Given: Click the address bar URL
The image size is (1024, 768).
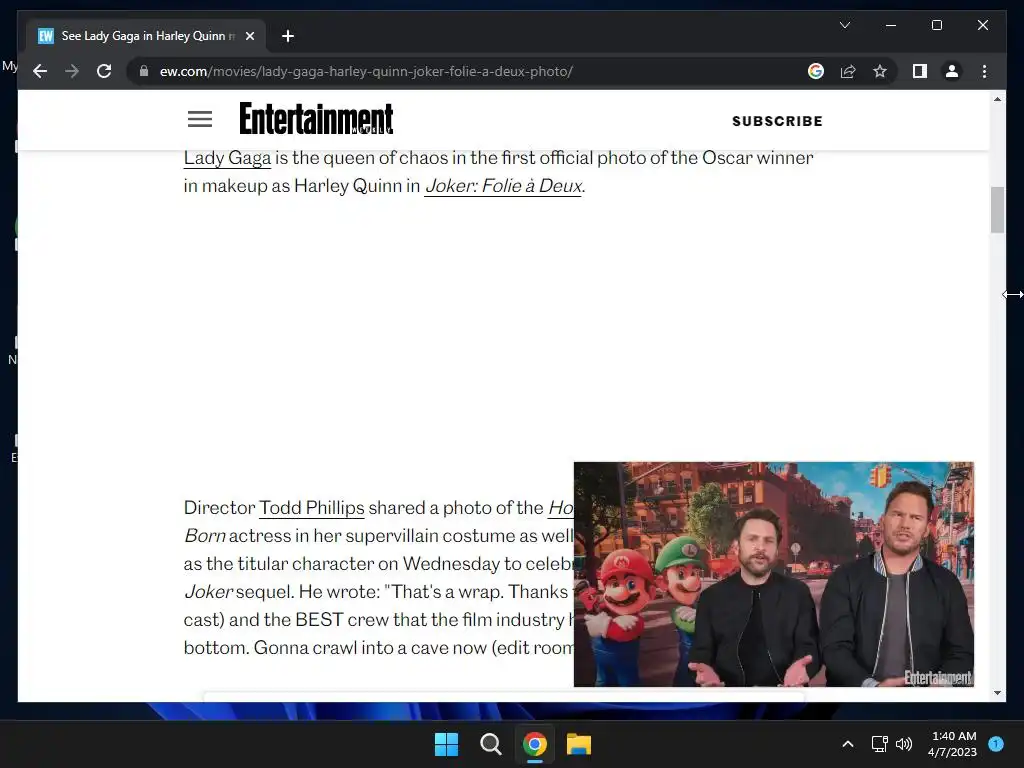Looking at the screenshot, I should coord(366,71).
